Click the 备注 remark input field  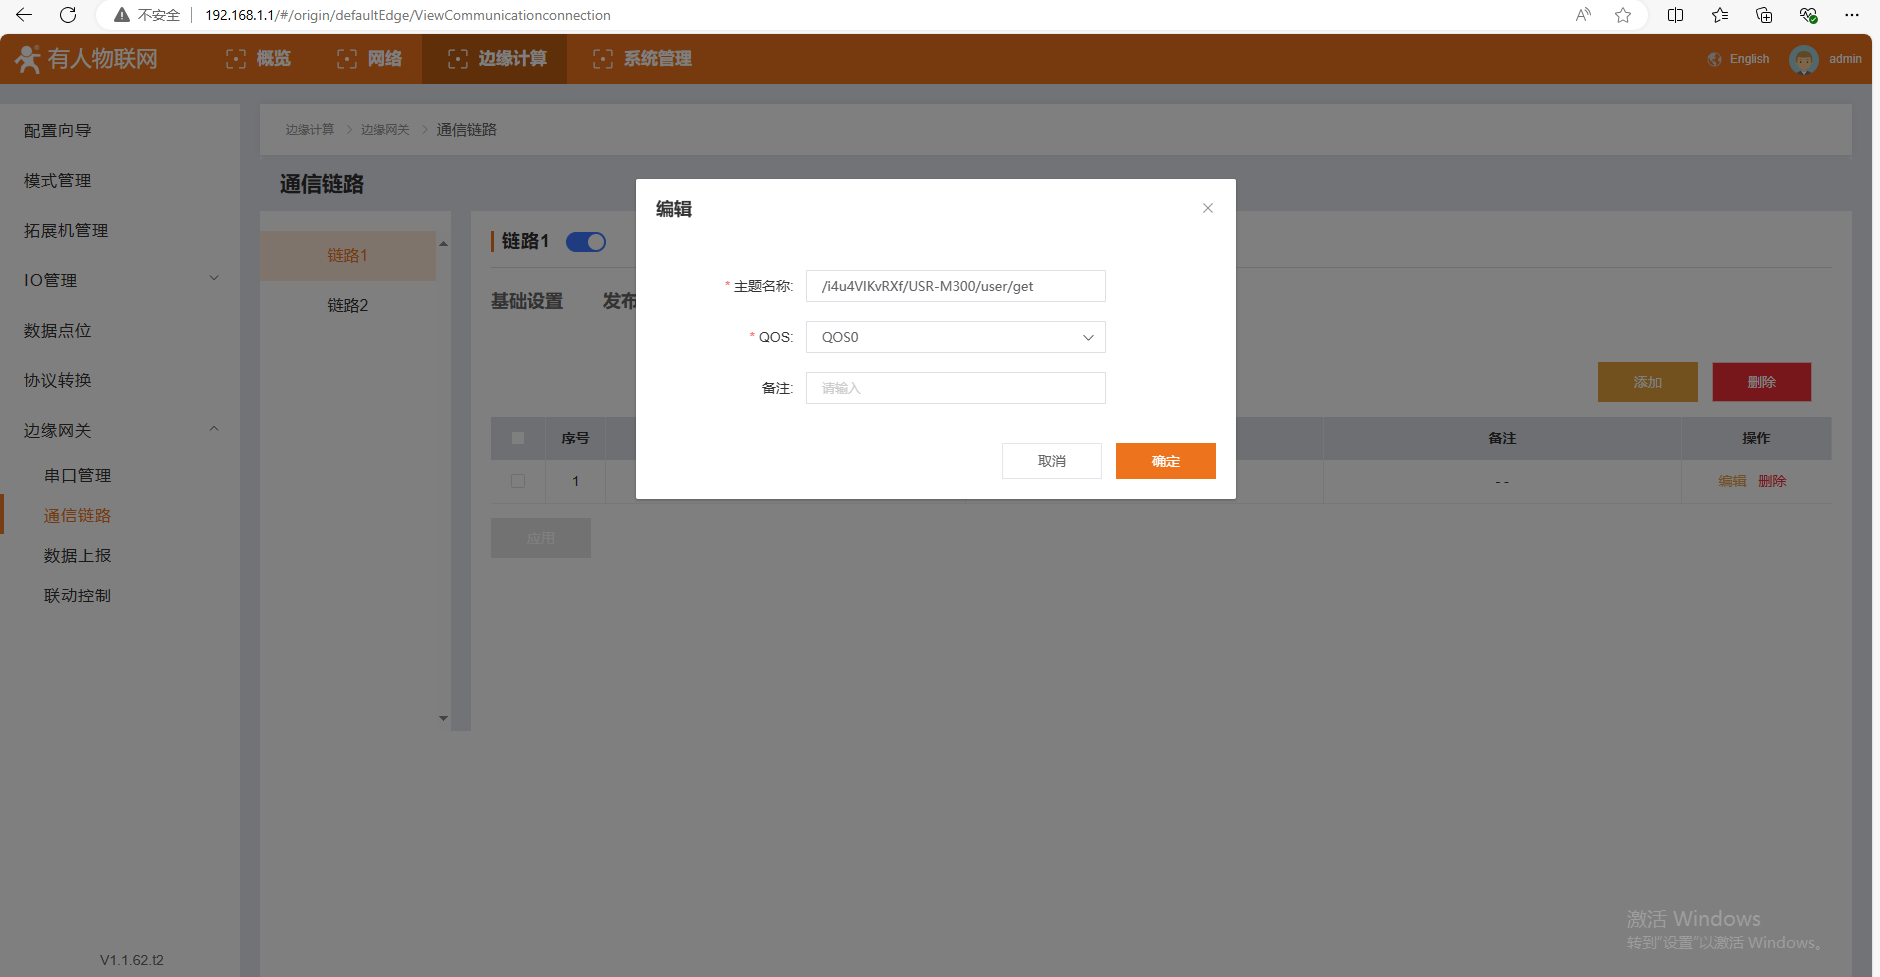pyautogui.click(x=955, y=388)
